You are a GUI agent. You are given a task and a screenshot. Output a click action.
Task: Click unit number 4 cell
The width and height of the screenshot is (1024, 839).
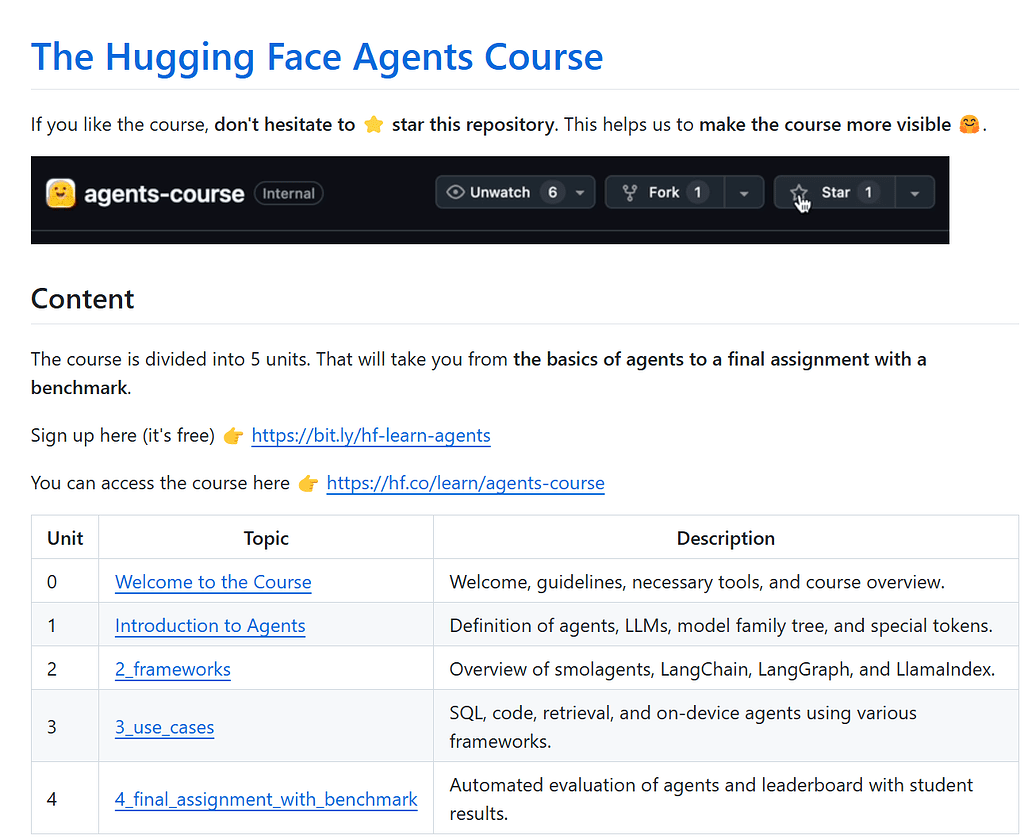tap(65, 799)
